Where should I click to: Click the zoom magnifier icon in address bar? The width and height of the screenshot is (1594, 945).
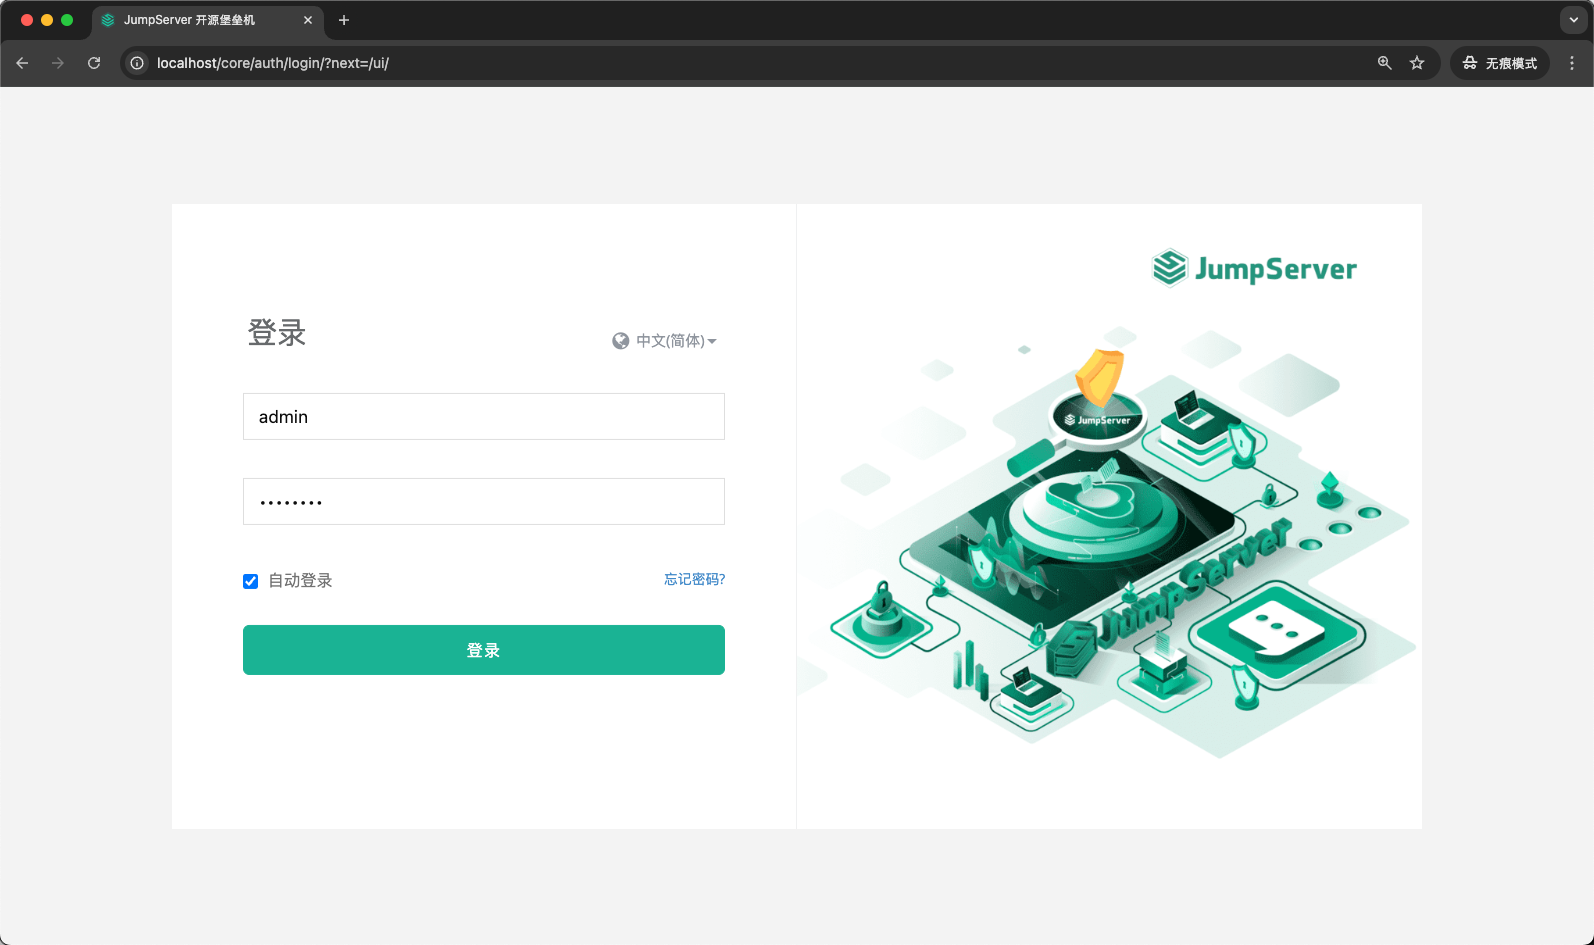(x=1385, y=63)
